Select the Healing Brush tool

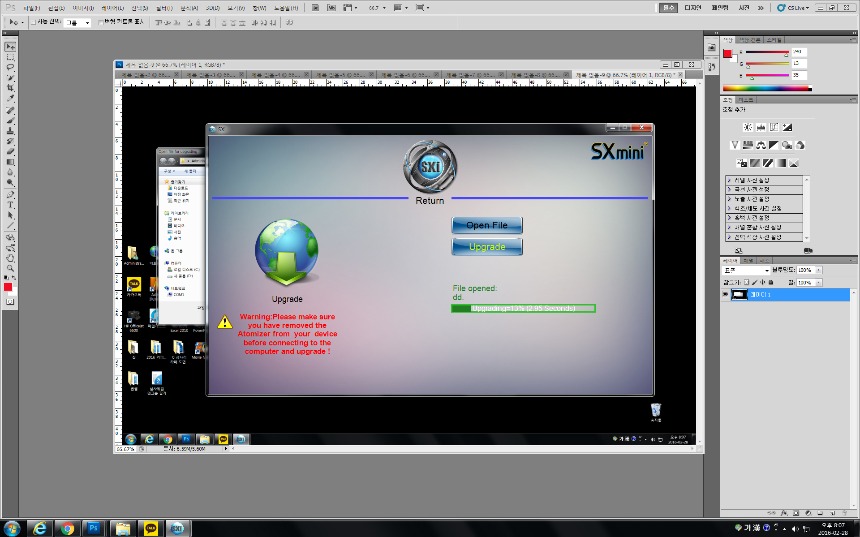(10, 111)
